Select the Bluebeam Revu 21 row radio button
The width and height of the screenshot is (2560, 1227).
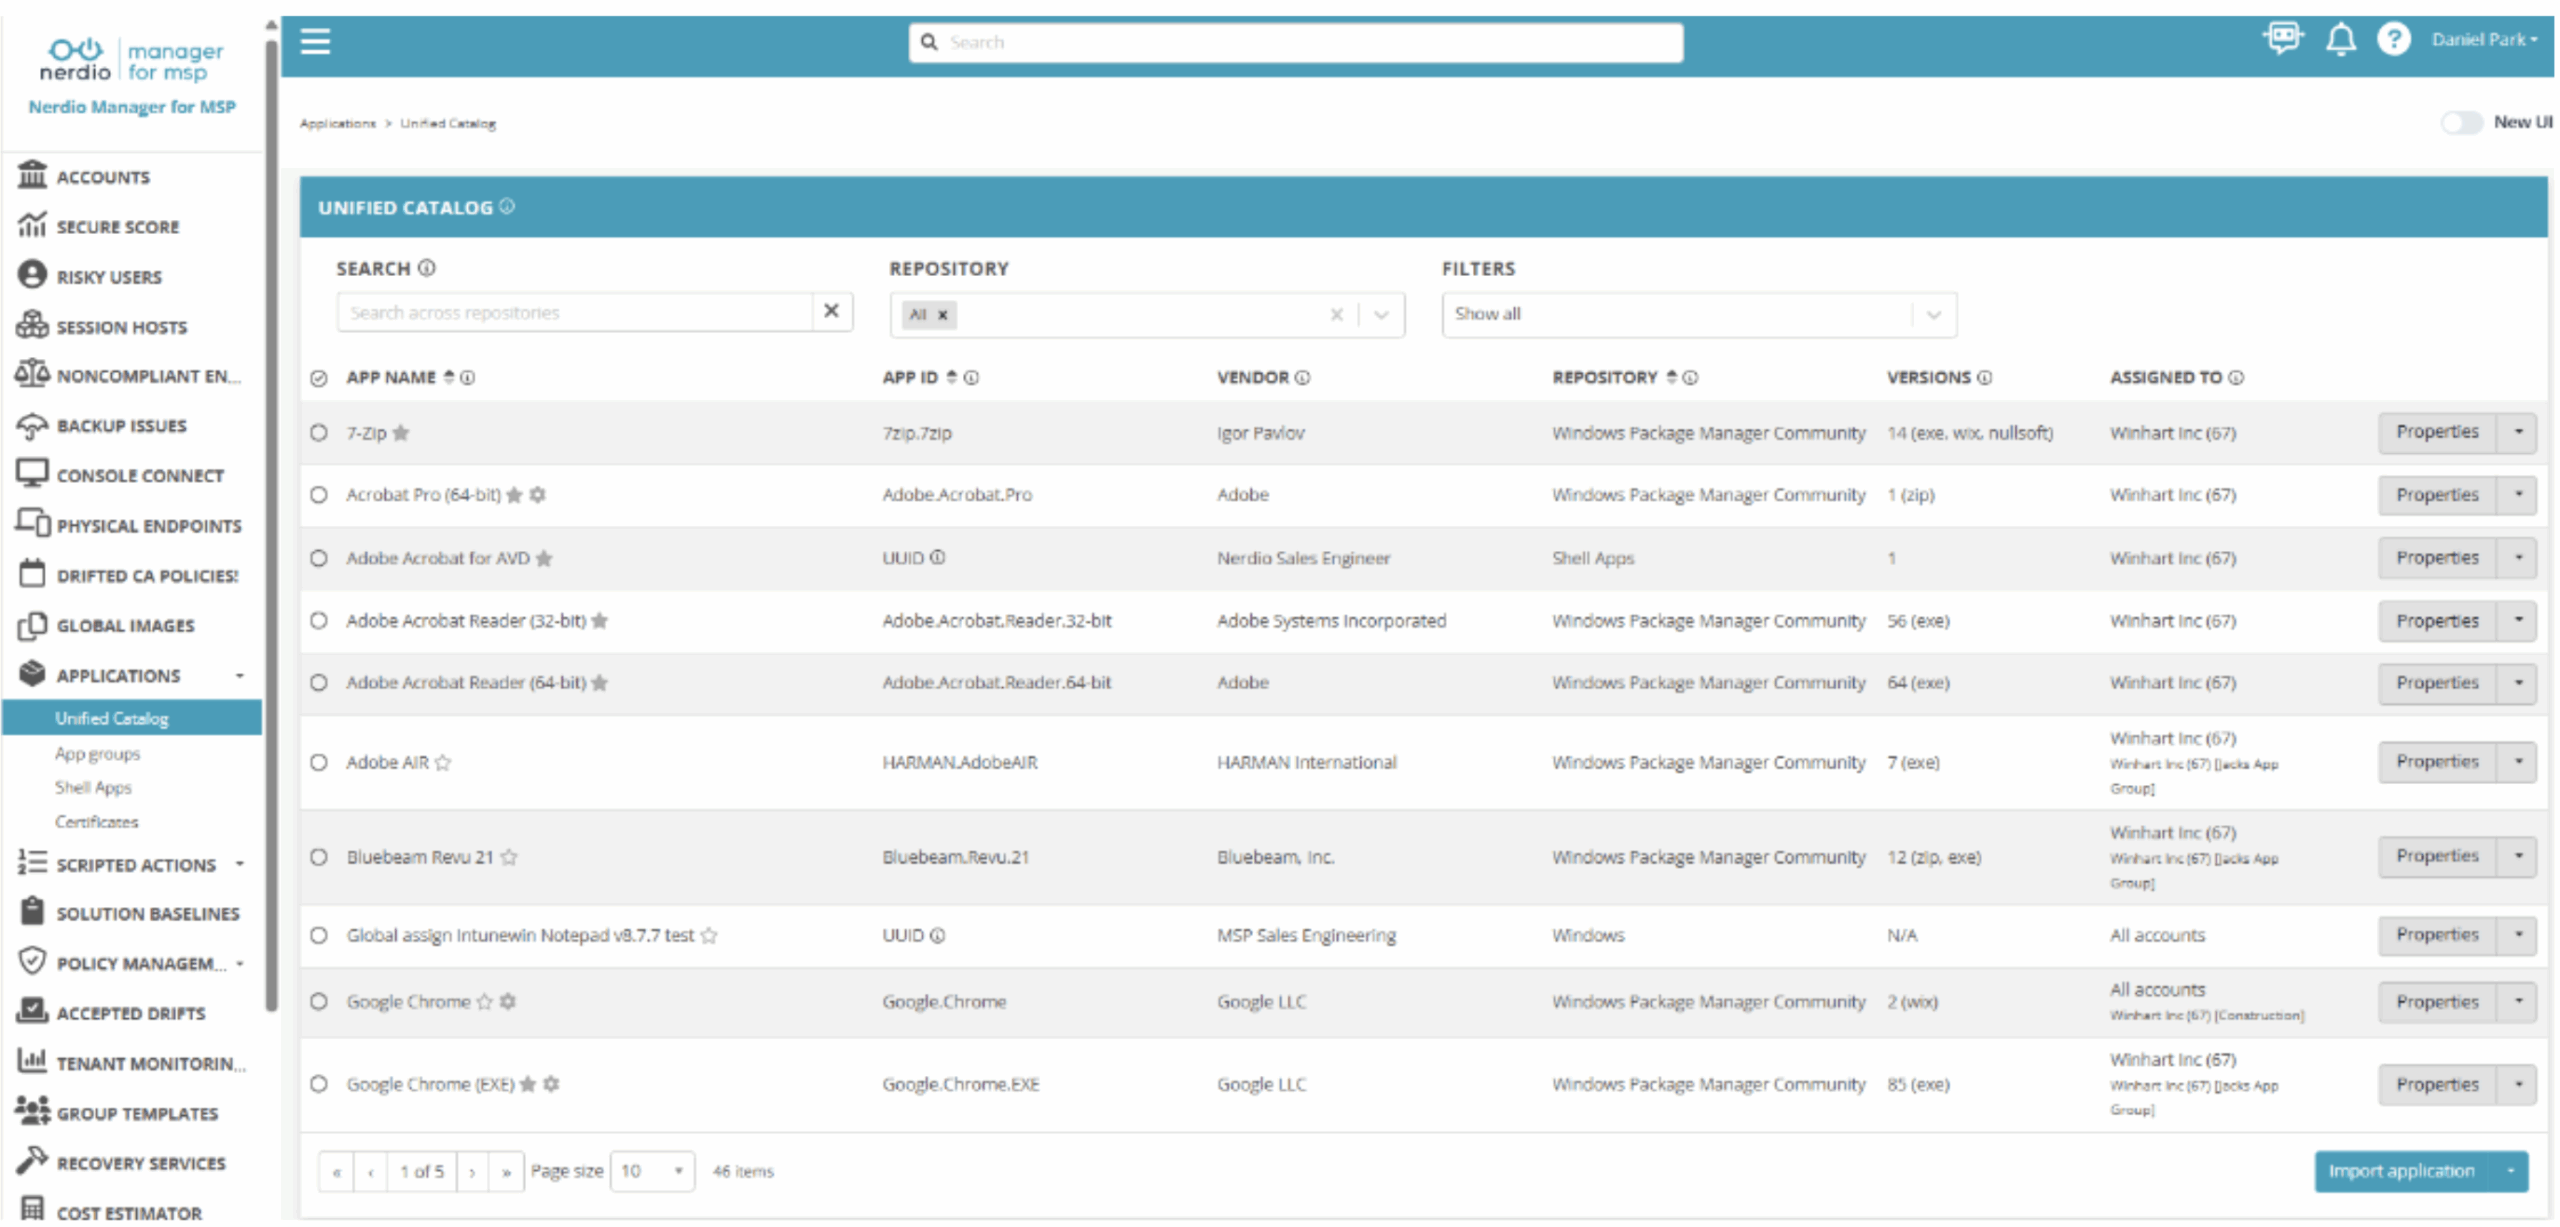[319, 857]
